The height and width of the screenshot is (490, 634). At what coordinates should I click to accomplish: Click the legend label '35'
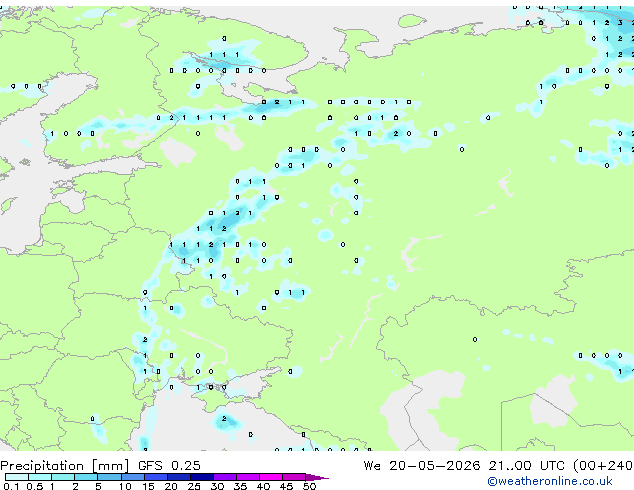(240, 486)
